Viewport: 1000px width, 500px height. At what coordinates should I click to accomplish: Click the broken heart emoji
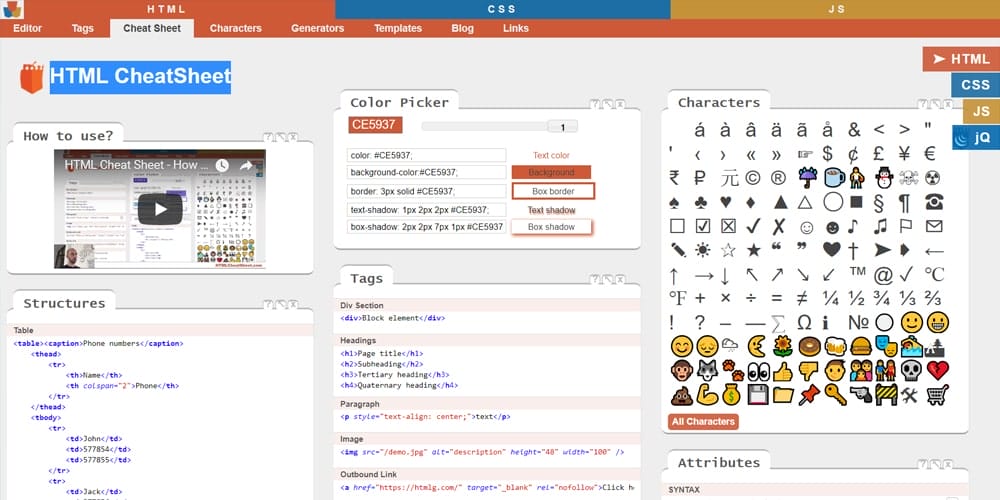pos(938,371)
